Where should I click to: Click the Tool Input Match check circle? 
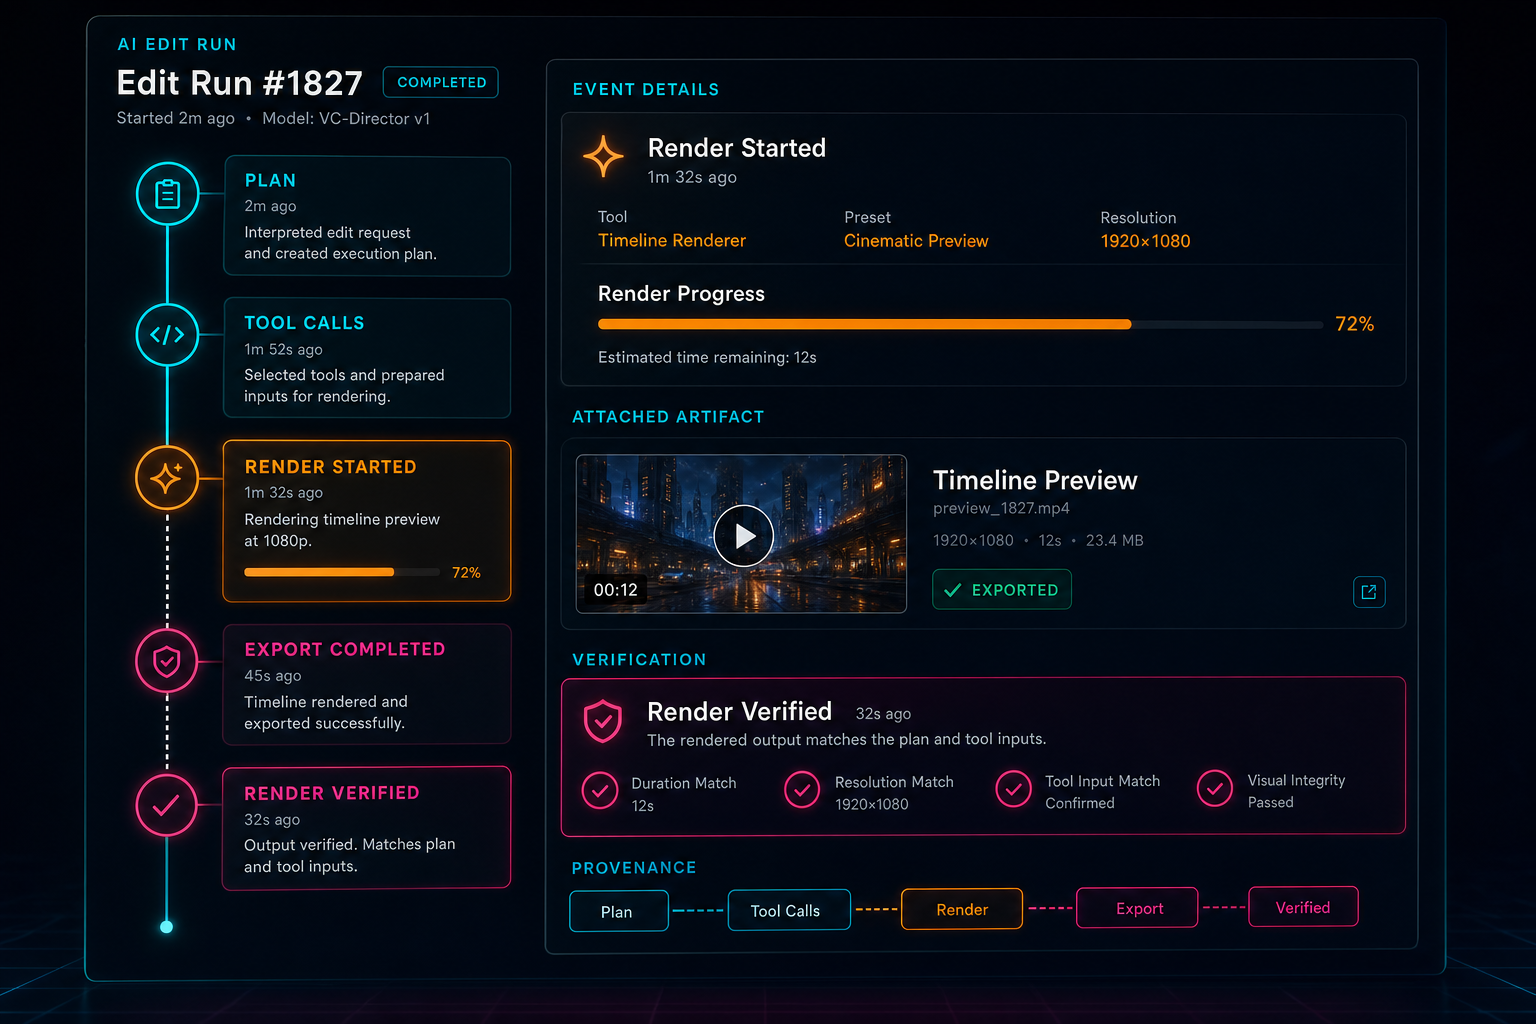(1013, 789)
